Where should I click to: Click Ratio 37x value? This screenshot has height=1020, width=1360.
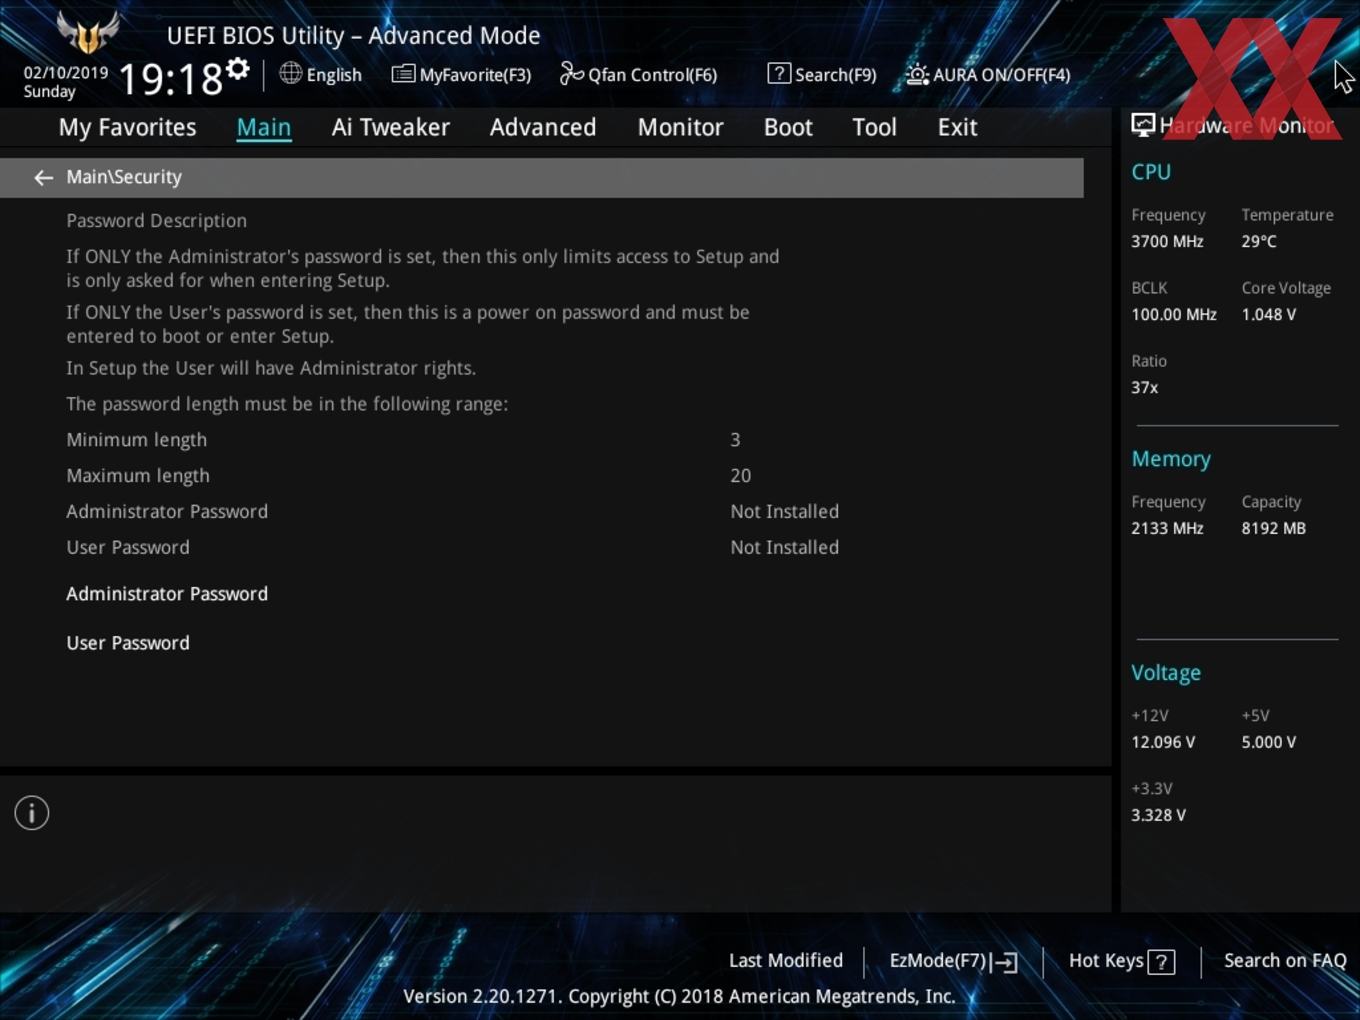1144,387
